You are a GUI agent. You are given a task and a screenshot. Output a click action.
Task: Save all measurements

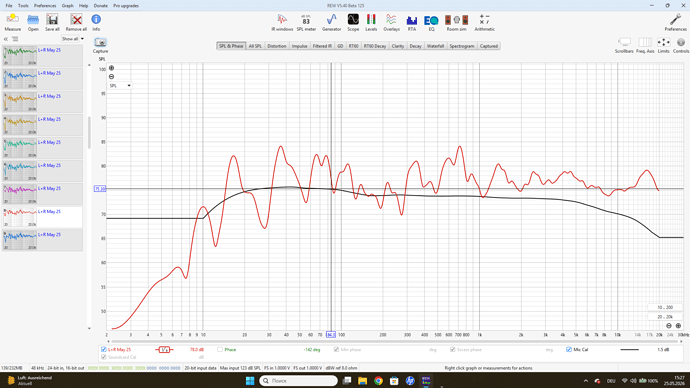tap(52, 22)
